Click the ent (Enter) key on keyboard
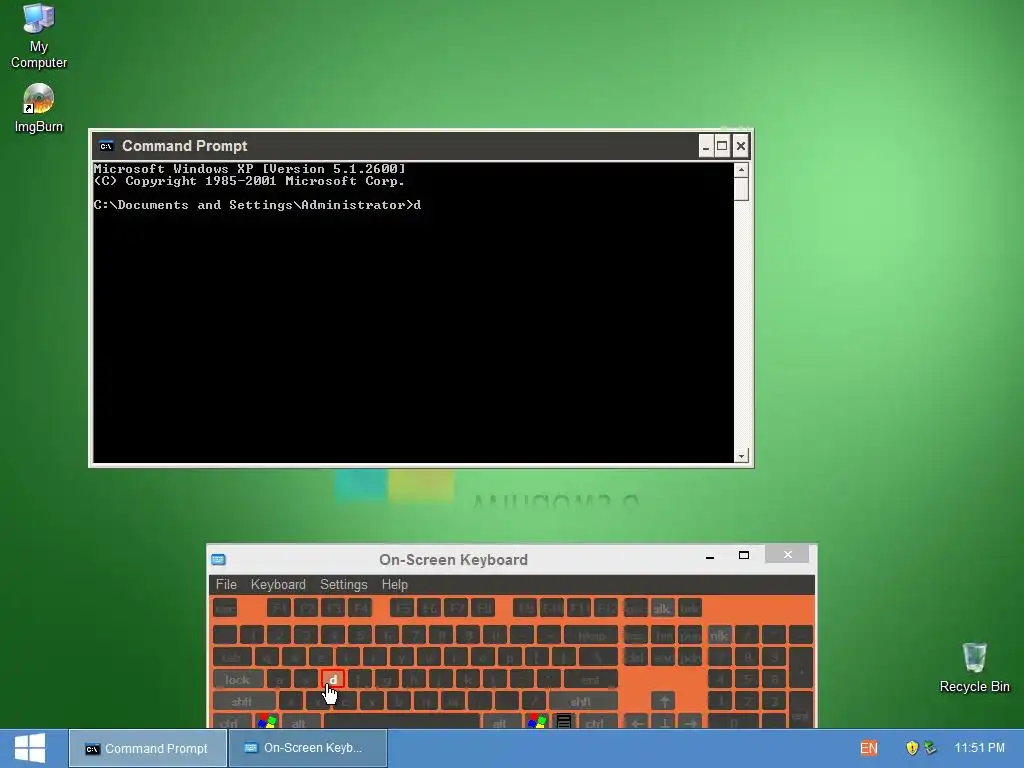 pyautogui.click(x=590, y=679)
